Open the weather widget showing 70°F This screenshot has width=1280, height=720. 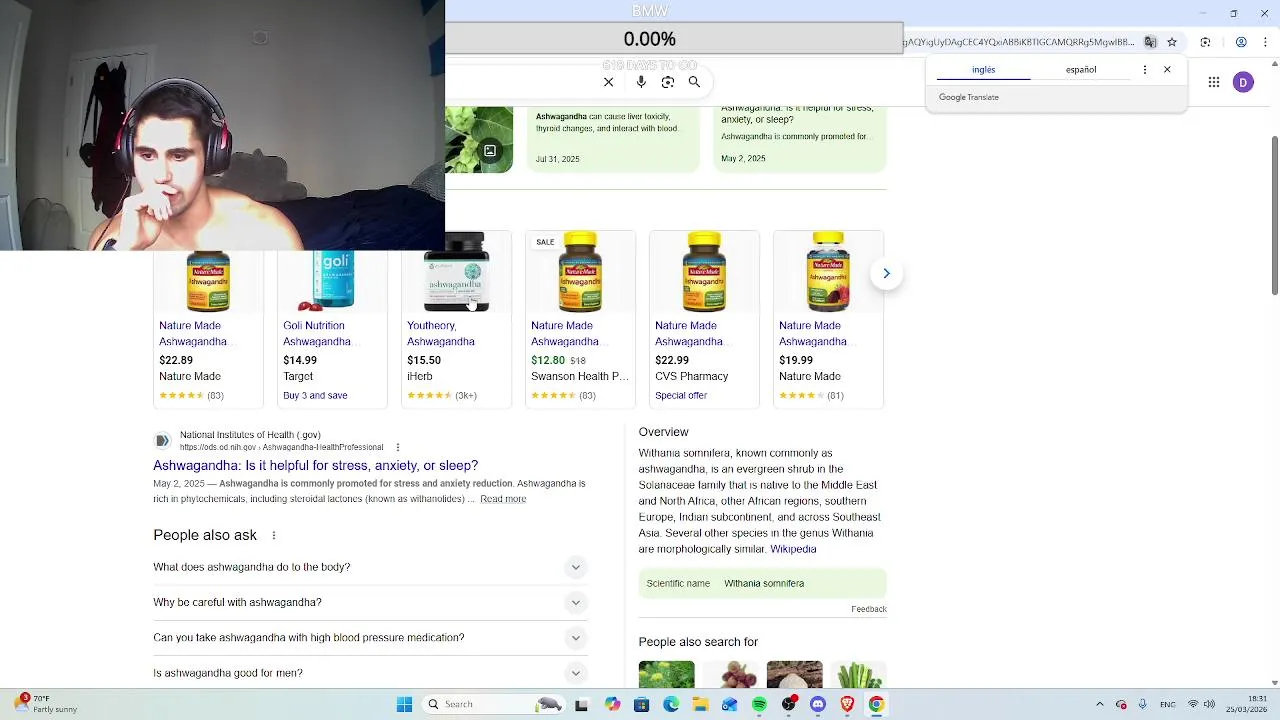(x=46, y=704)
